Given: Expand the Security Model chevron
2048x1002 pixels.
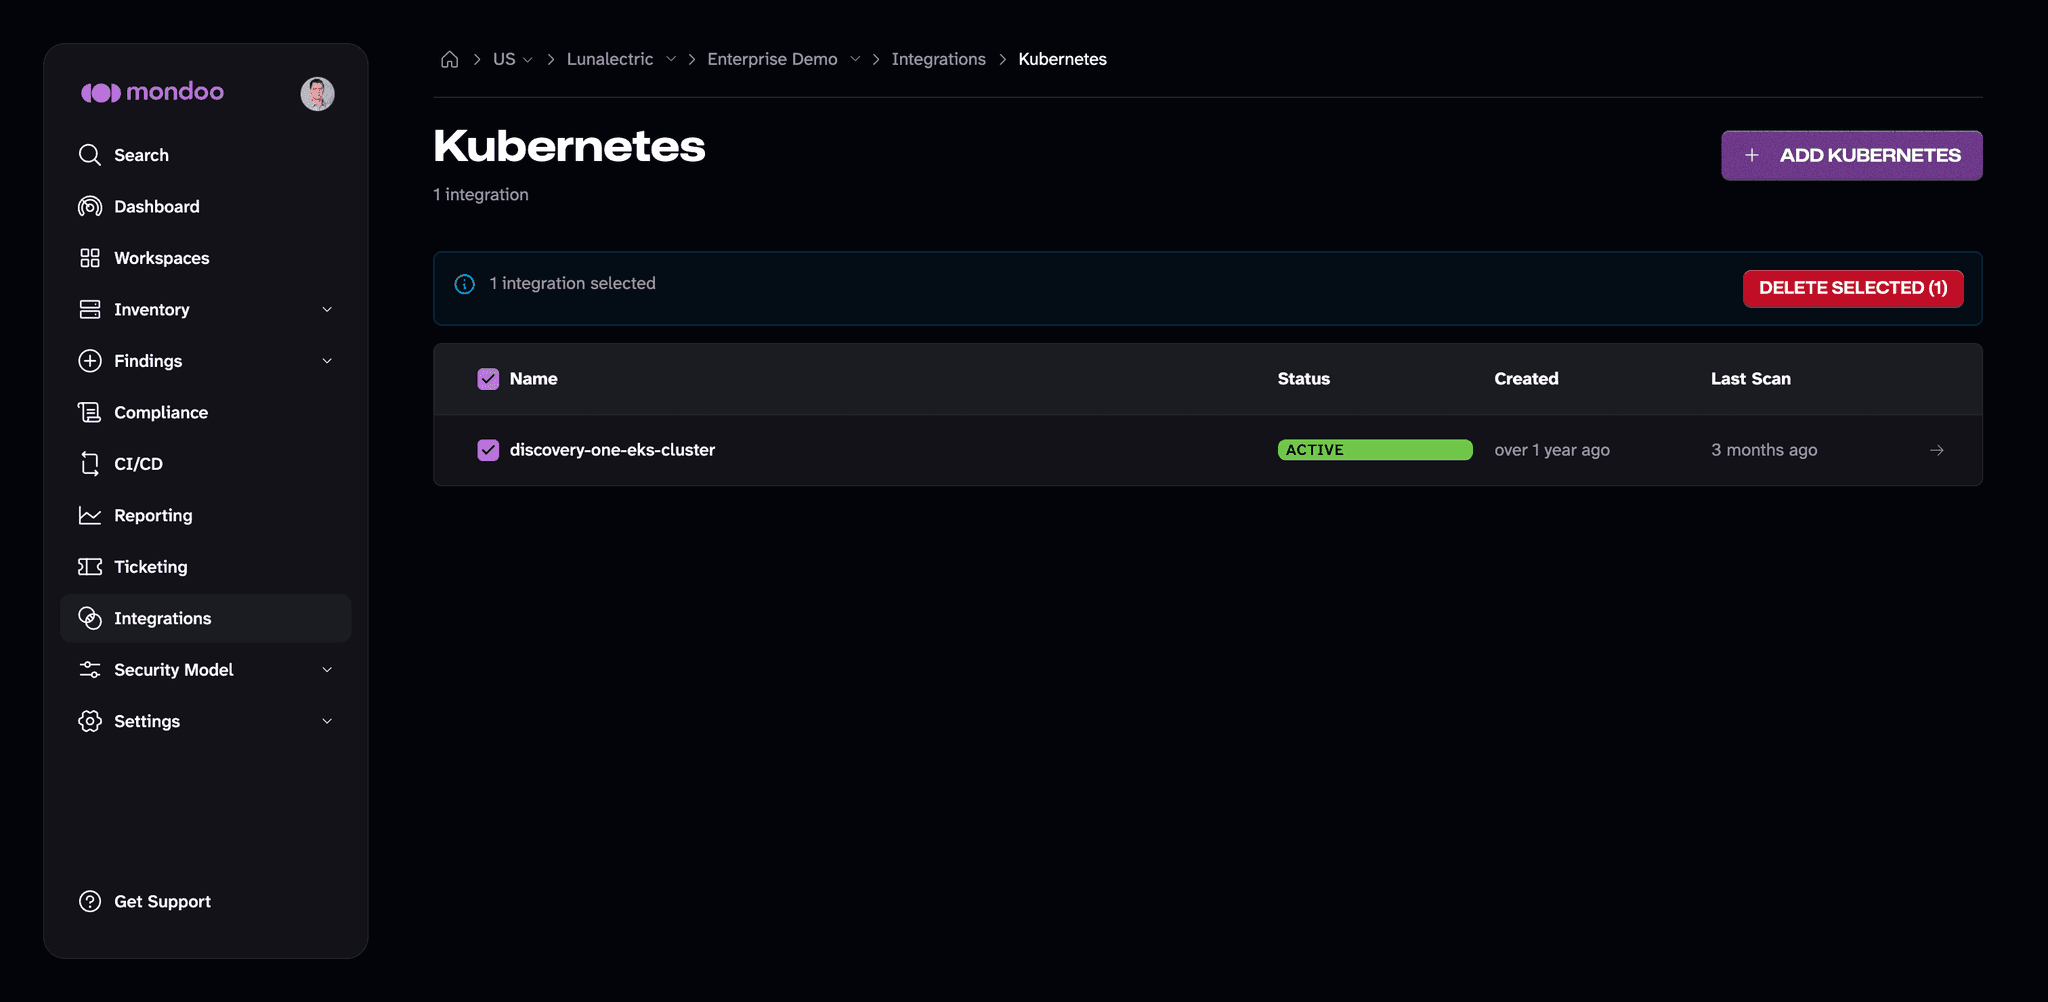Looking at the screenshot, I should pyautogui.click(x=327, y=670).
